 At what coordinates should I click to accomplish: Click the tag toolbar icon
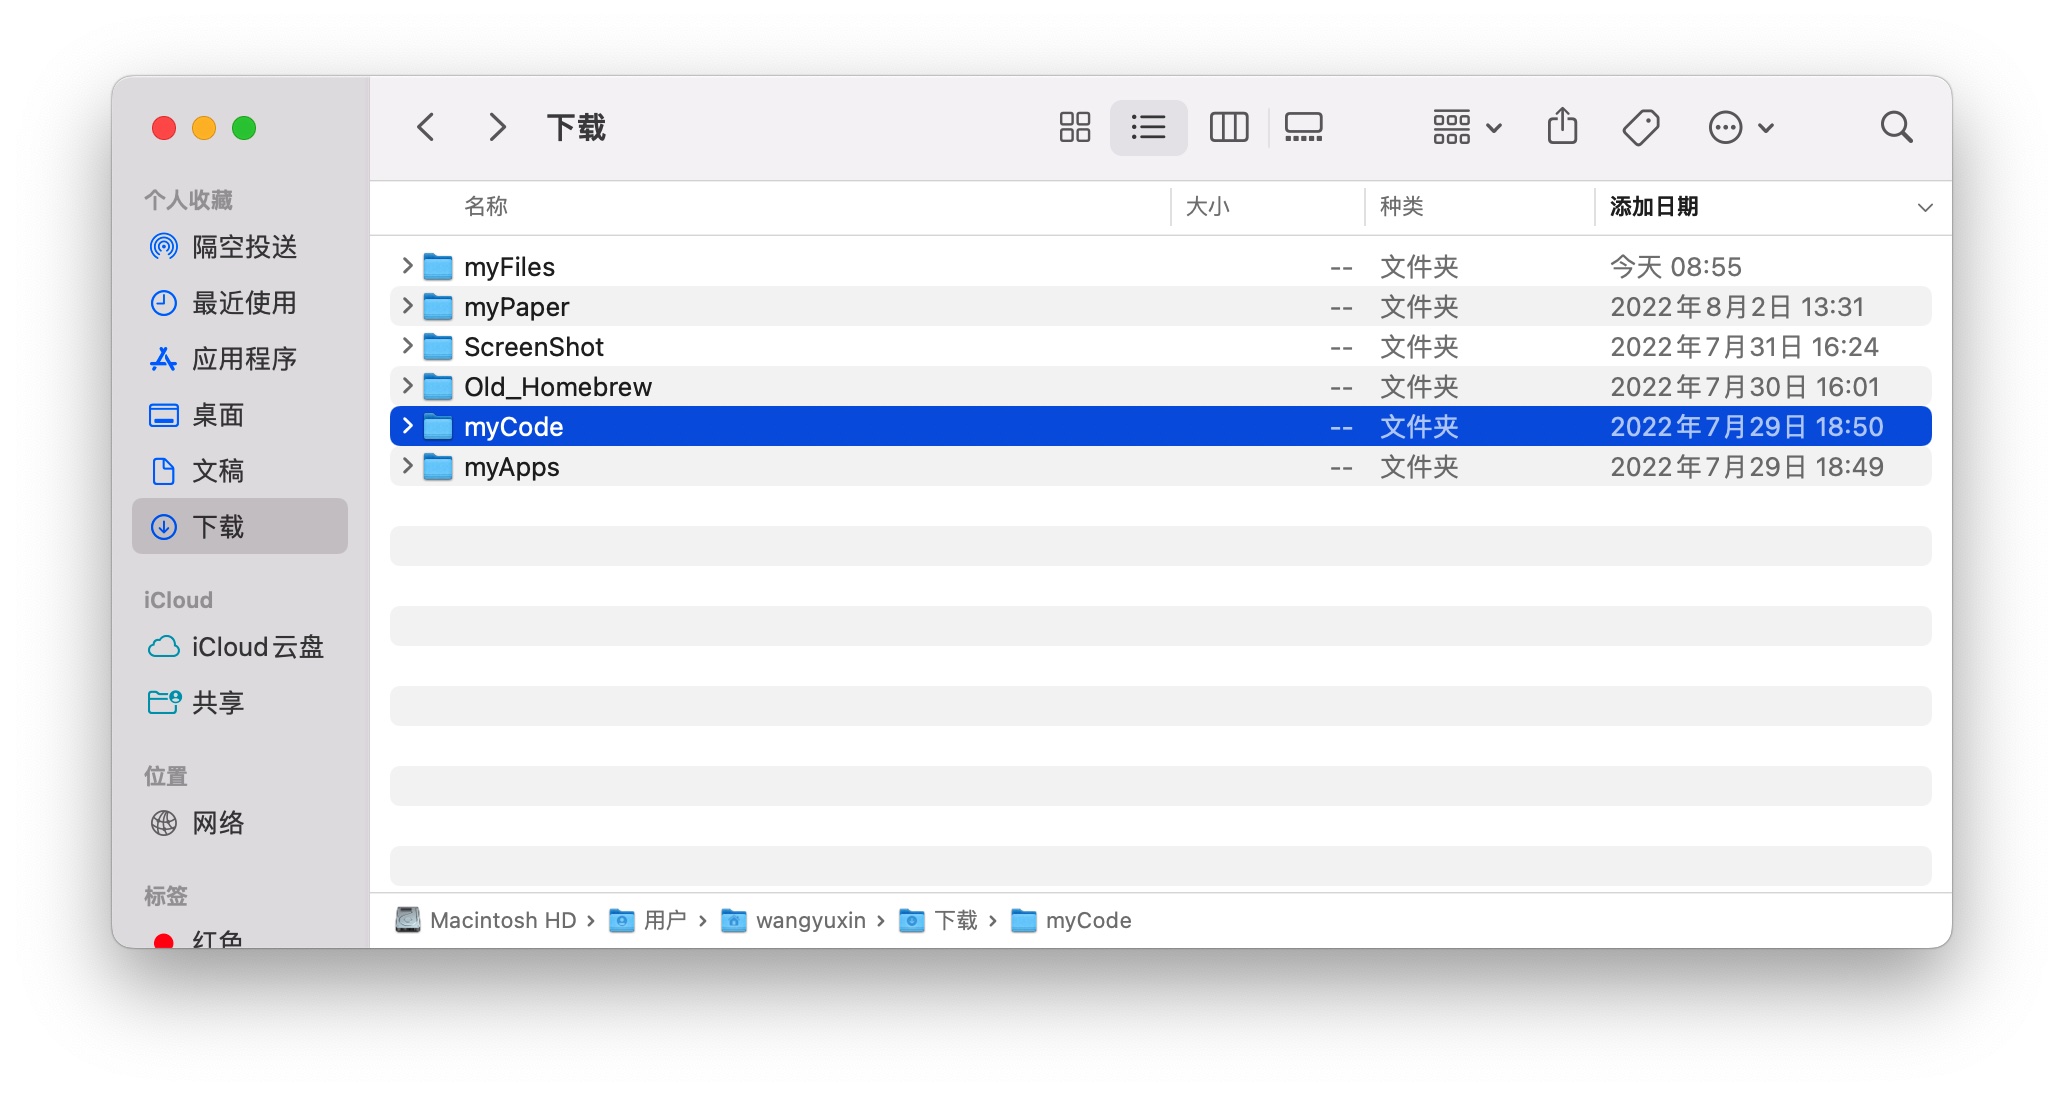[x=1640, y=127]
